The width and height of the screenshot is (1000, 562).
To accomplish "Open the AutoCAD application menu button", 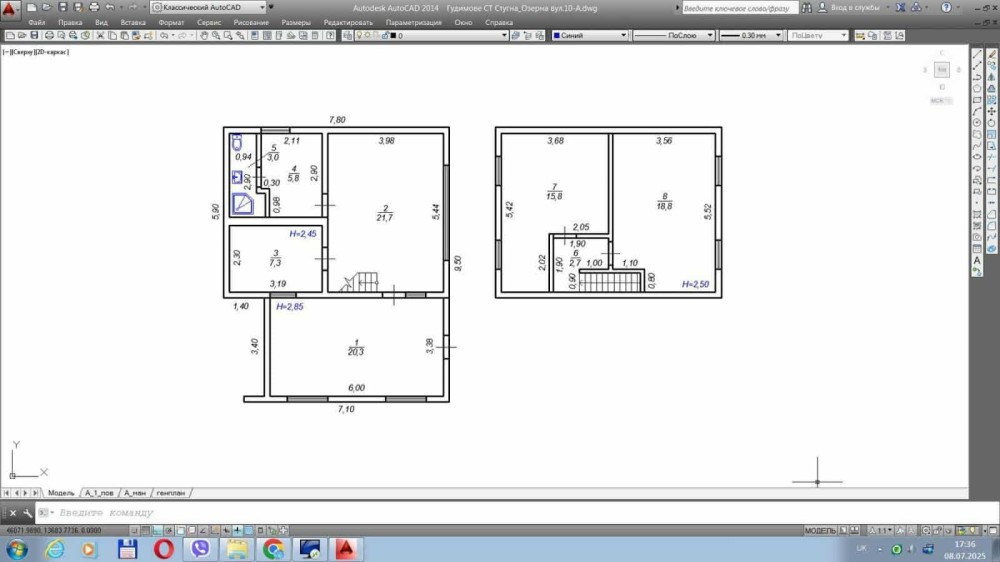I will [11, 9].
